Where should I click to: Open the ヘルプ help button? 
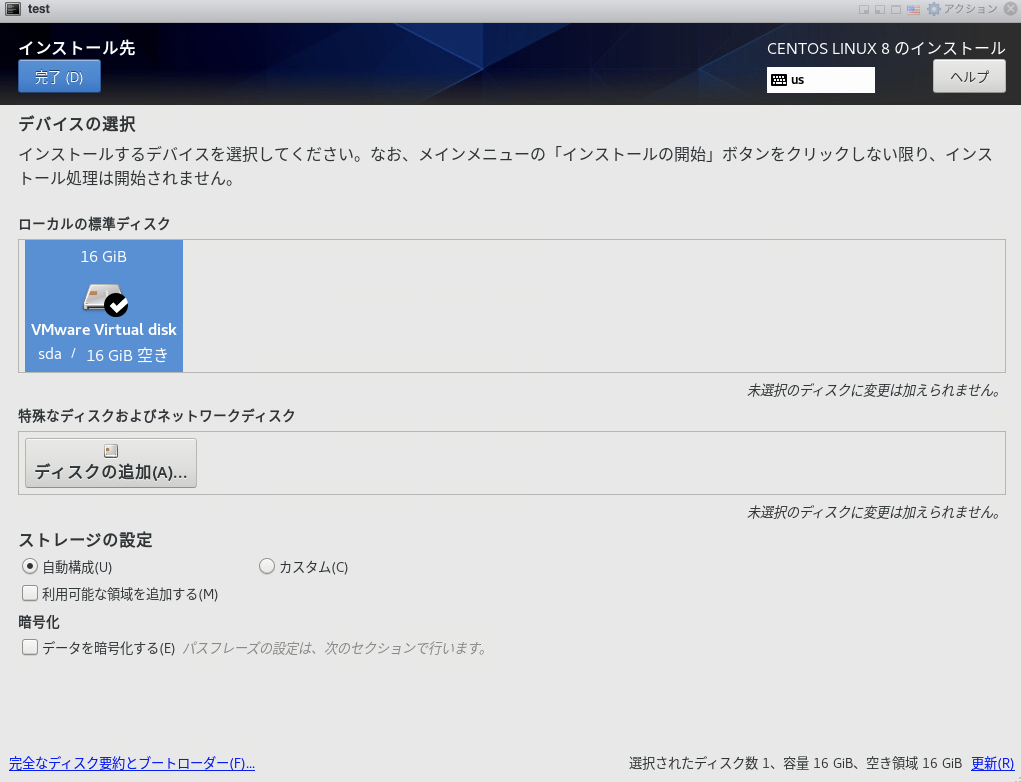click(x=969, y=77)
